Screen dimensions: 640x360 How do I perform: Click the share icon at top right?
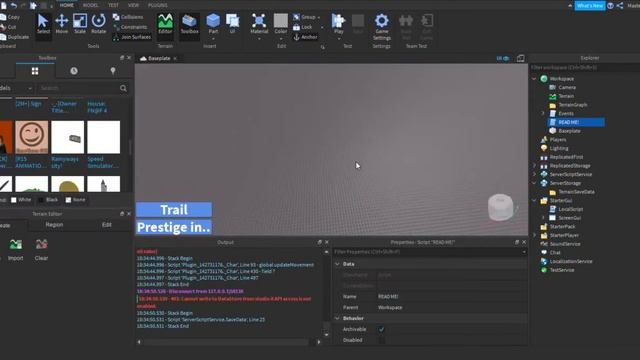pos(620,6)
